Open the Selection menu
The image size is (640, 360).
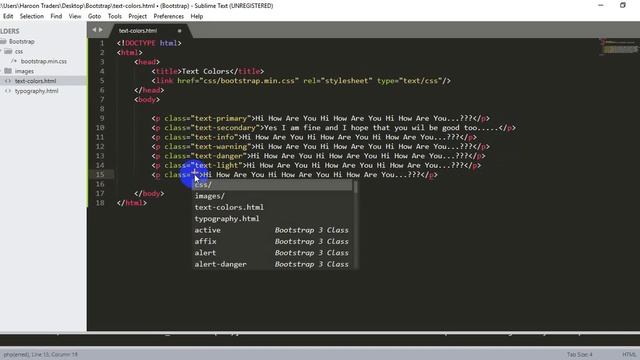pyautogui.click(x=31, y=16)
